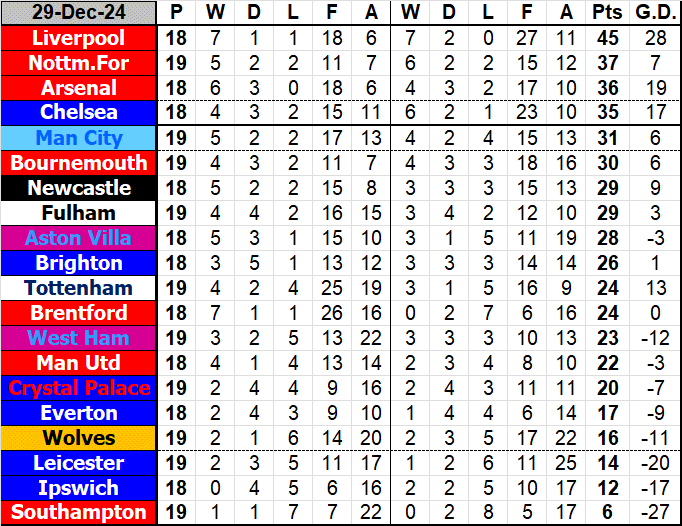682x526 pixels.
Task: Select the Nottm.For team cell
Action: tap(79, 63)
